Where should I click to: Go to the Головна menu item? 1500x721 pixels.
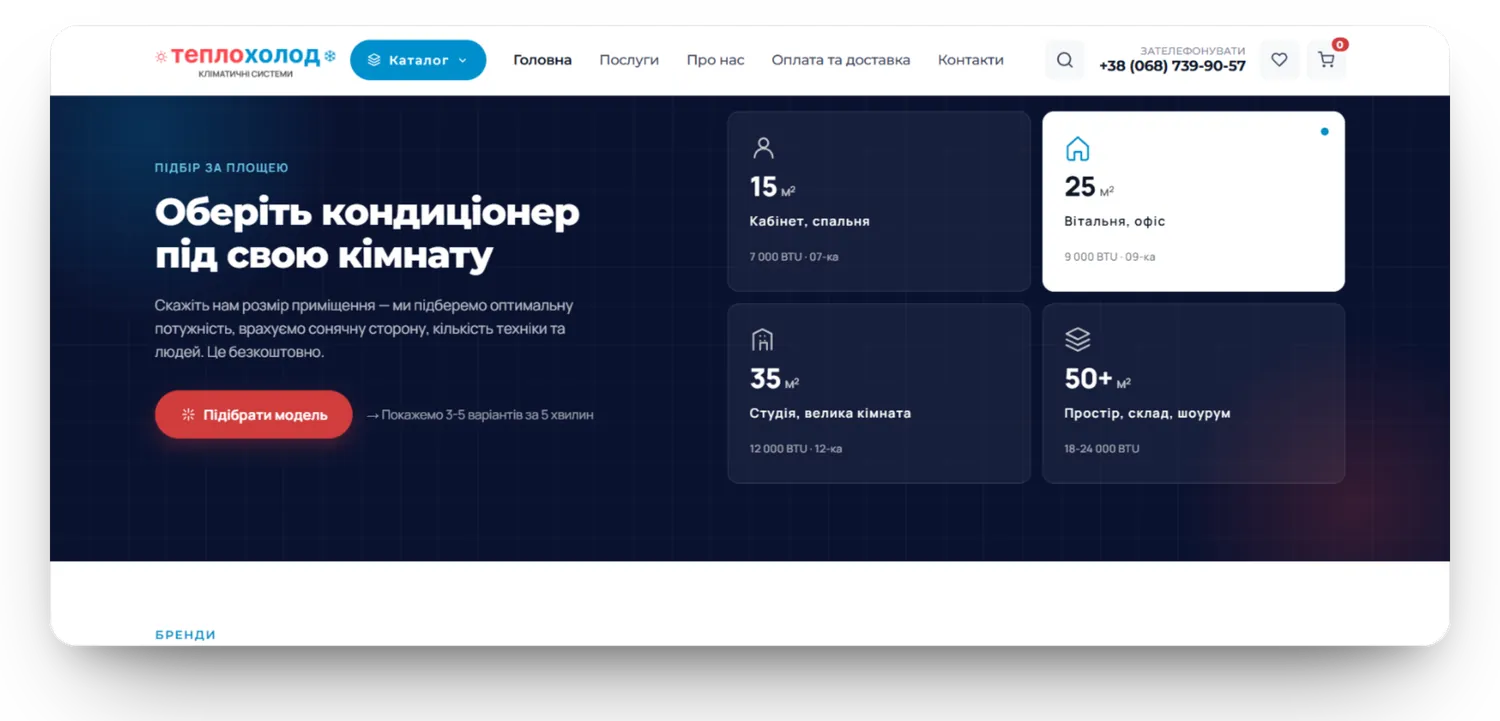(542, 60)
